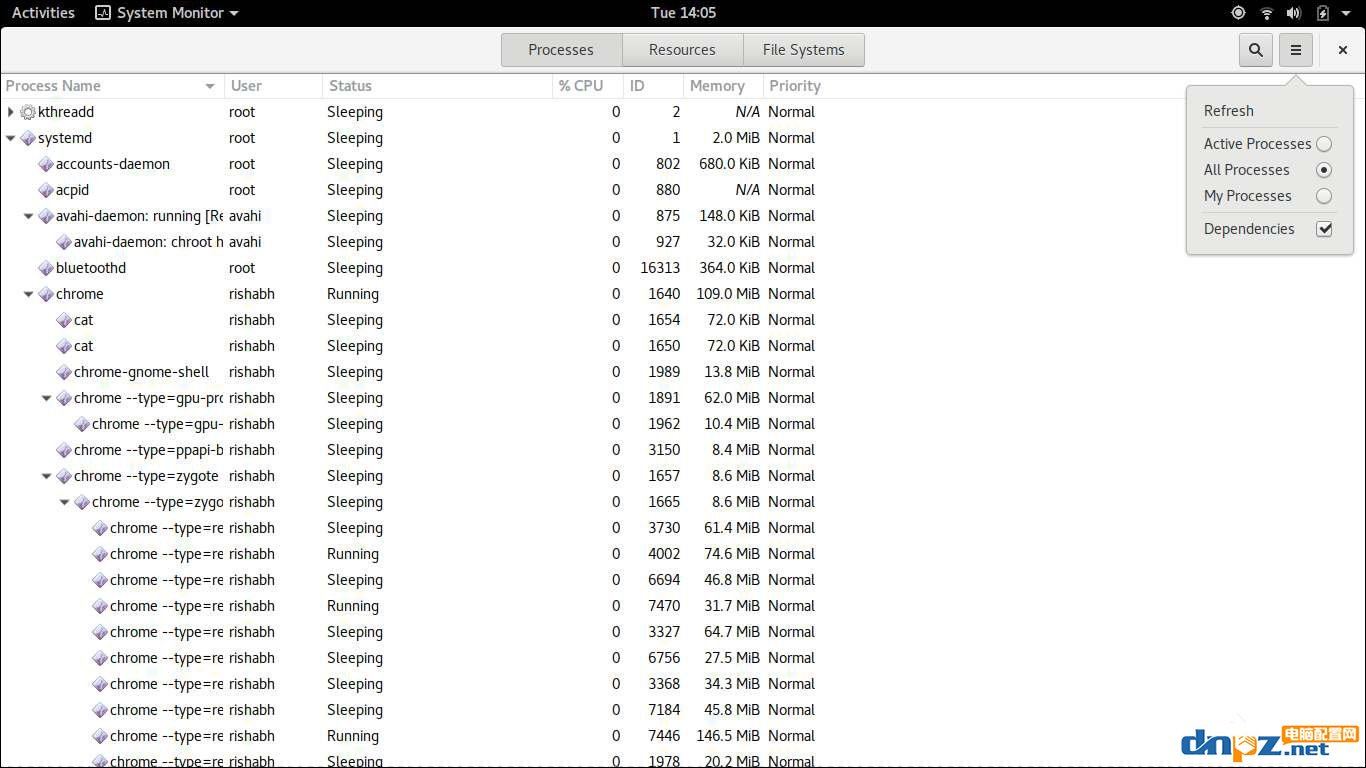
Task: Switch to the Resources tab
Action: click(x=682, y=50)
